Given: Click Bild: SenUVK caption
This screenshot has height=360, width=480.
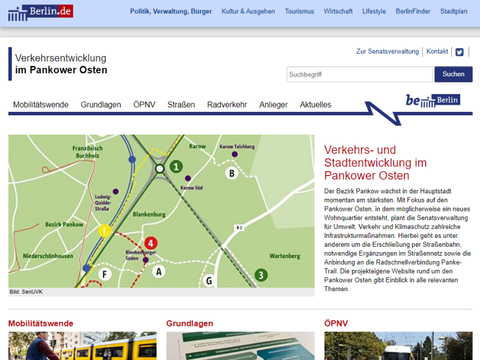Looking at the screenshot, I should click(x=26, y=292).
